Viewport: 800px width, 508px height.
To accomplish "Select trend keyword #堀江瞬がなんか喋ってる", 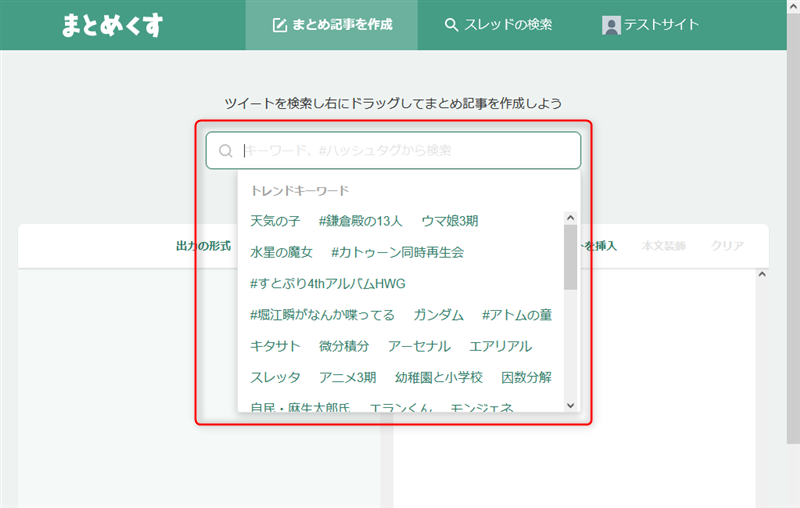I will tap(322, 315).
